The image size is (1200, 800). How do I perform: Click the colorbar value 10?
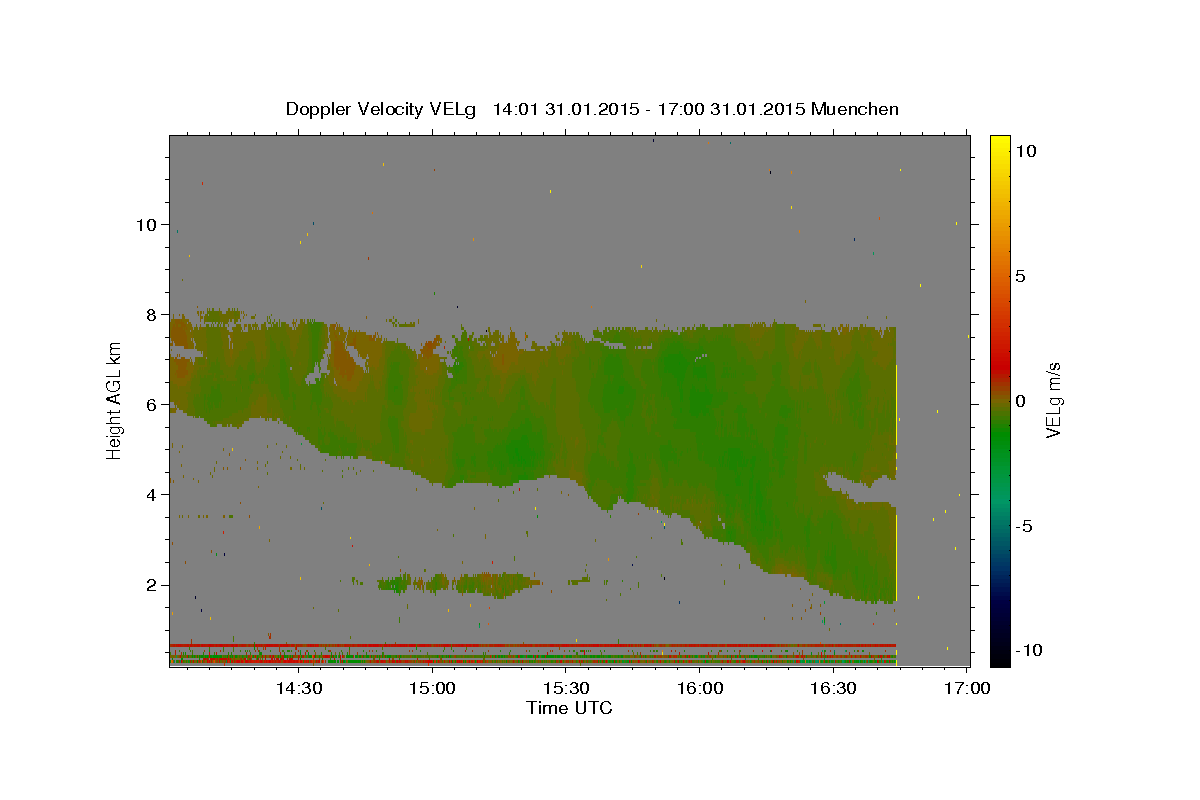1025,151
